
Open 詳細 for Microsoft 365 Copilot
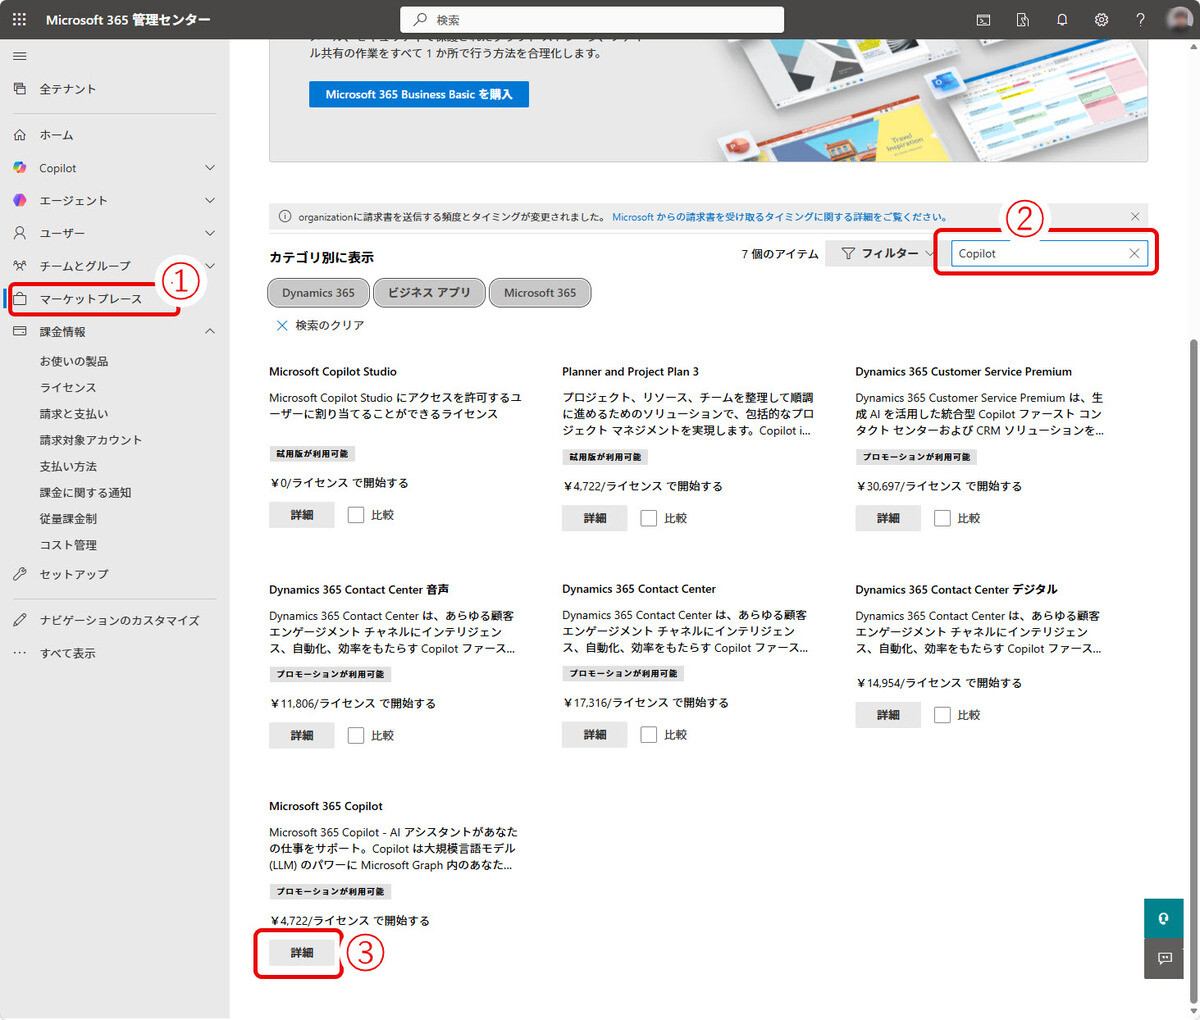[x=302, y=953]
